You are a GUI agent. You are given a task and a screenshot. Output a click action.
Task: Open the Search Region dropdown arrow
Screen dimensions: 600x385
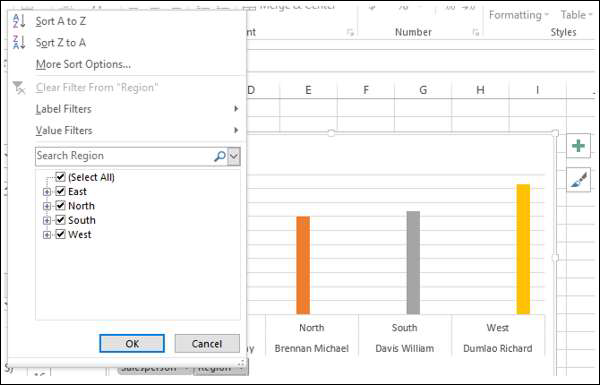point(234,156)
